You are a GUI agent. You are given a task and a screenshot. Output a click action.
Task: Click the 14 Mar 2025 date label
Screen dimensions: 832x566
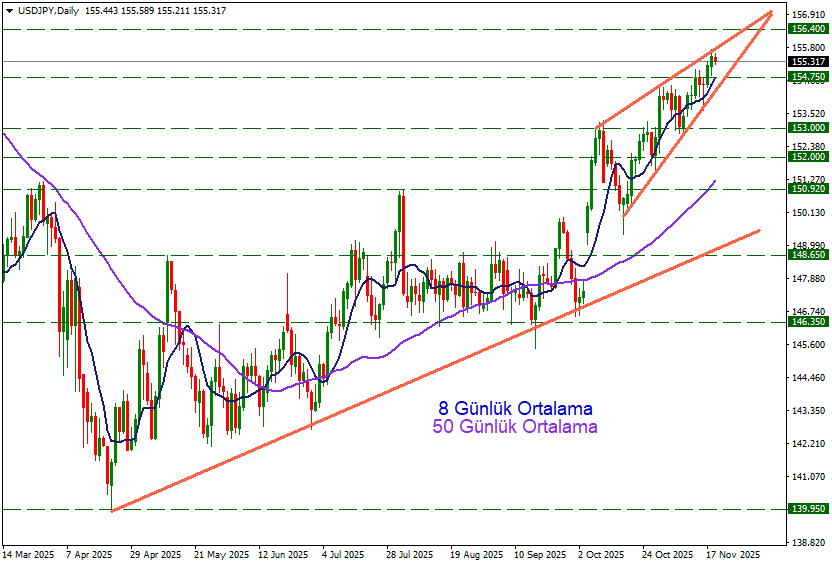coord(28,553)
